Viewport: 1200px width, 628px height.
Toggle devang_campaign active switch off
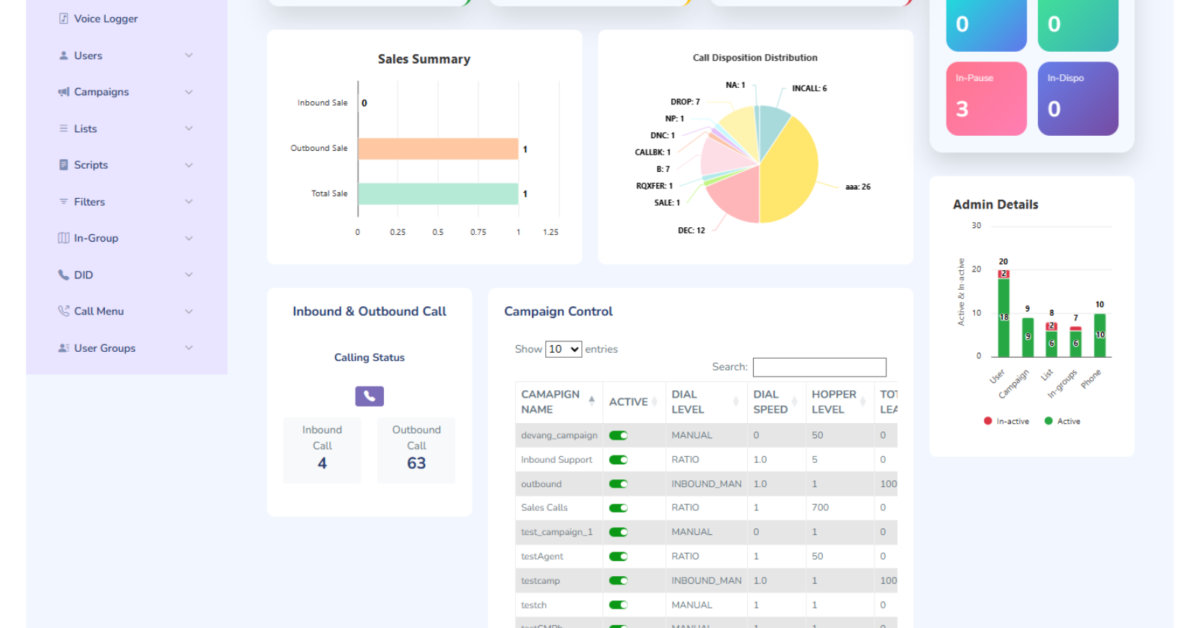click(618, 436)
